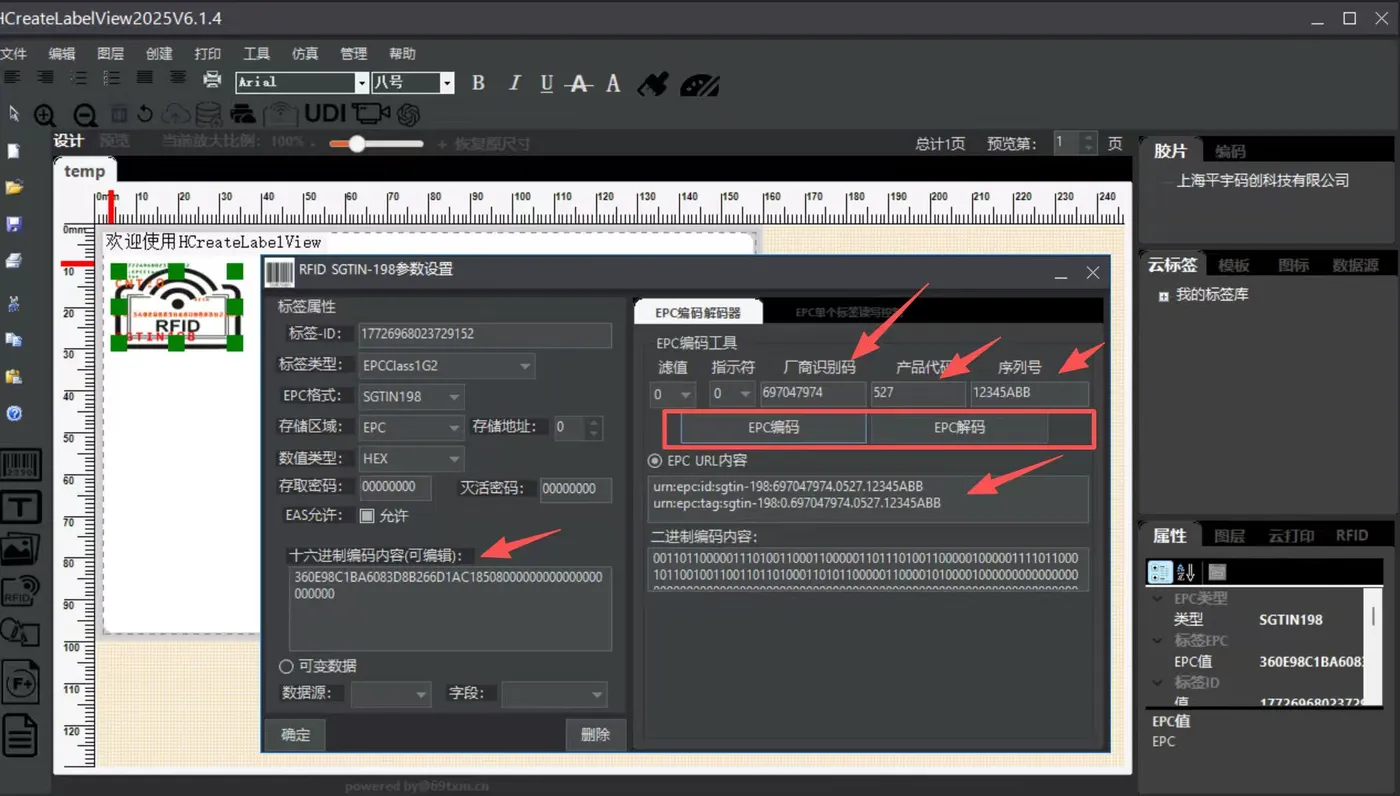1400x796 pixels.
Task: Open the 存储区域 EPC dropdown
Action: [x=410, y=428]
